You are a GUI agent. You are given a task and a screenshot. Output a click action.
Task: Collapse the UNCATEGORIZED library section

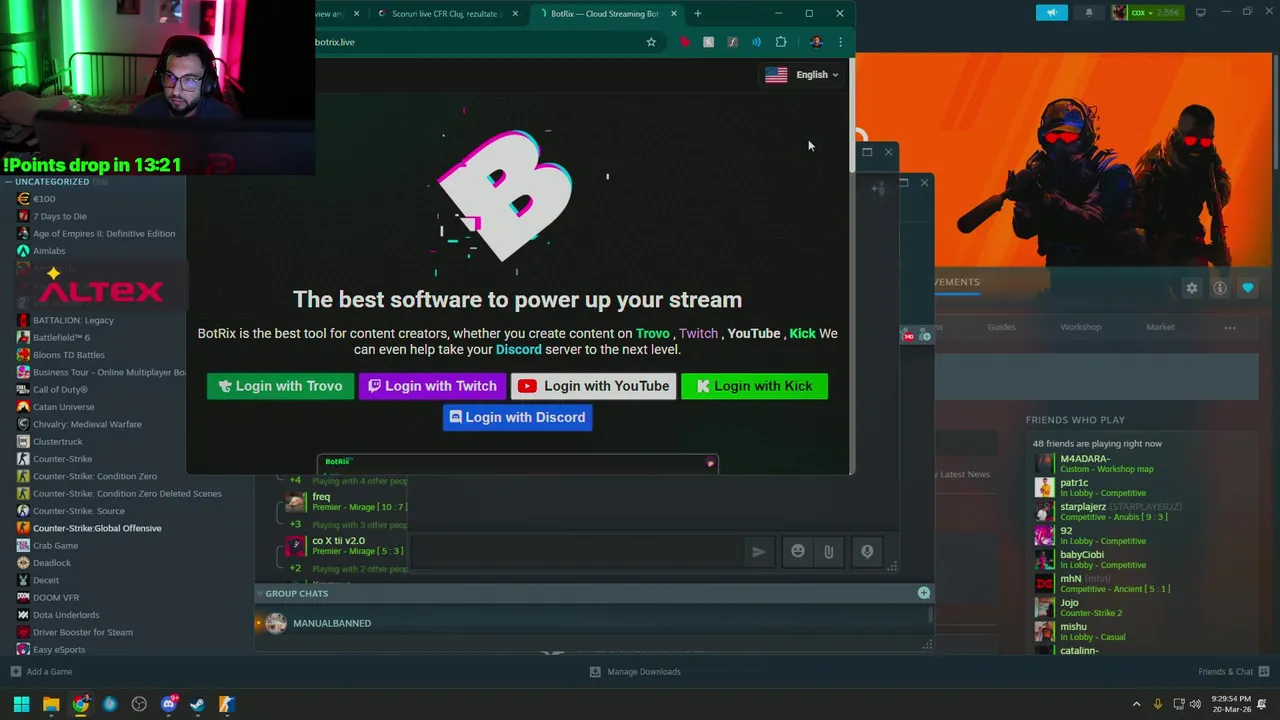(x=8, y=182)
